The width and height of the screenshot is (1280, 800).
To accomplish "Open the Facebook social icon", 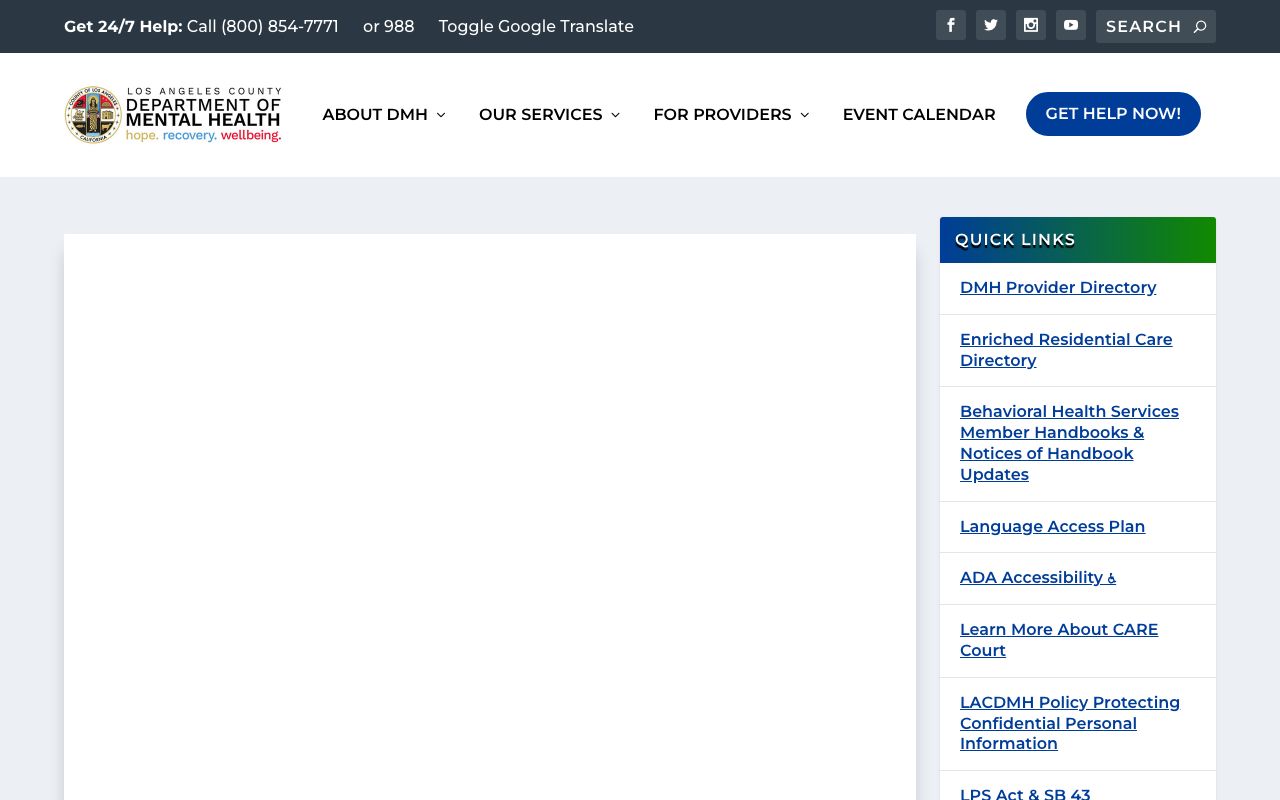I will pos(950,25).
